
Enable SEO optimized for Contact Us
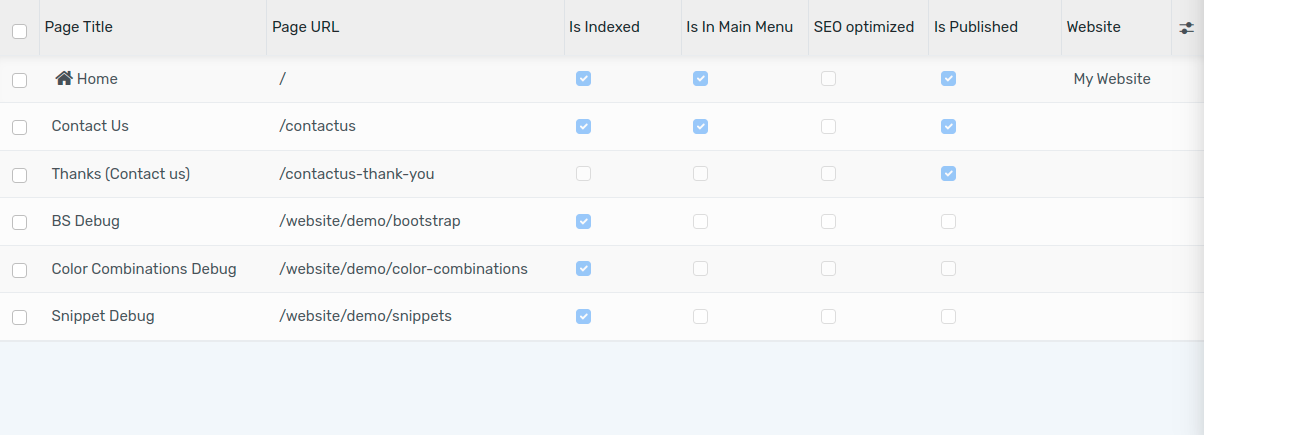pyautogui.click(x=828, y=126)
